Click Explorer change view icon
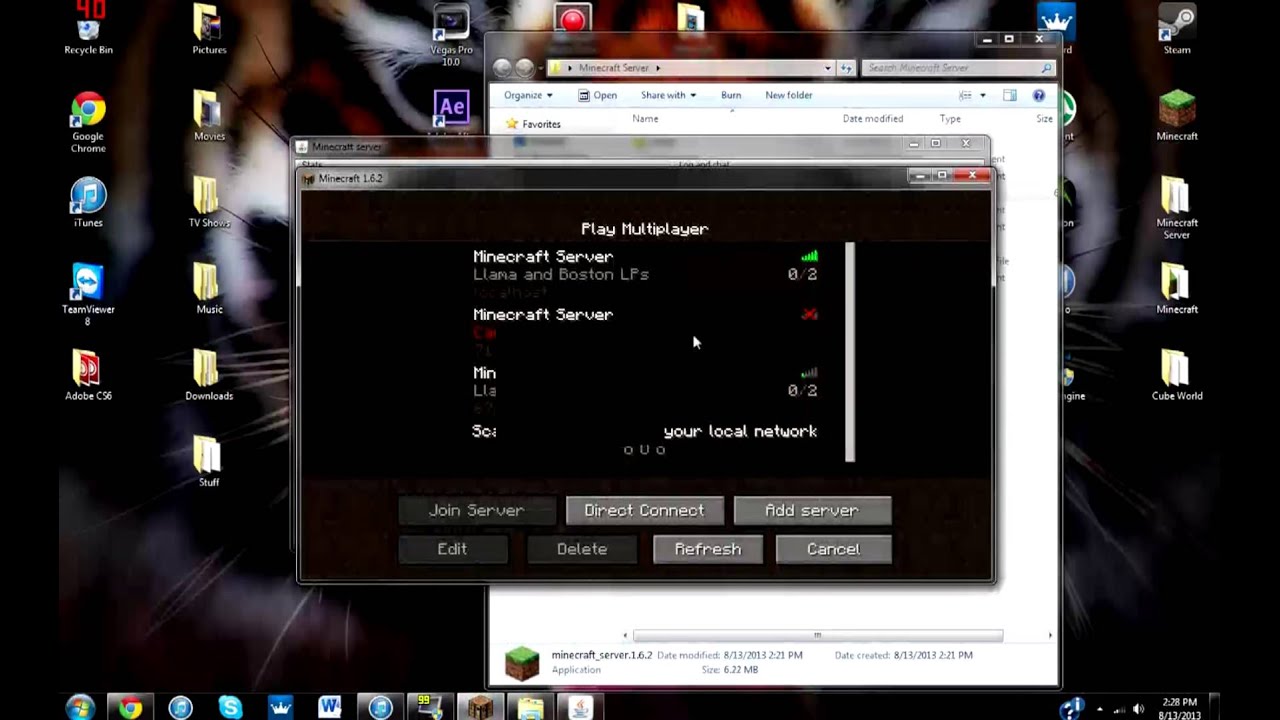 click(965, 95)
